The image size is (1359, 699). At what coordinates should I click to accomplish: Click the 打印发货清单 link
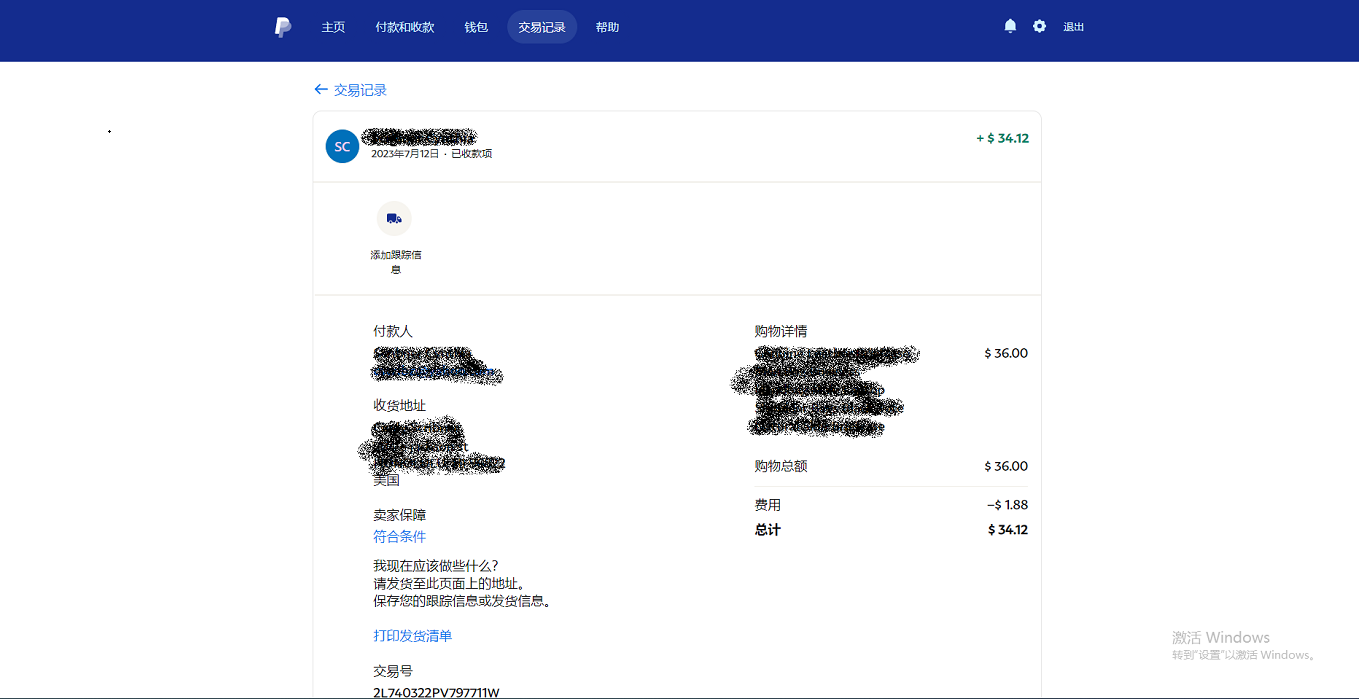point(413,635)
